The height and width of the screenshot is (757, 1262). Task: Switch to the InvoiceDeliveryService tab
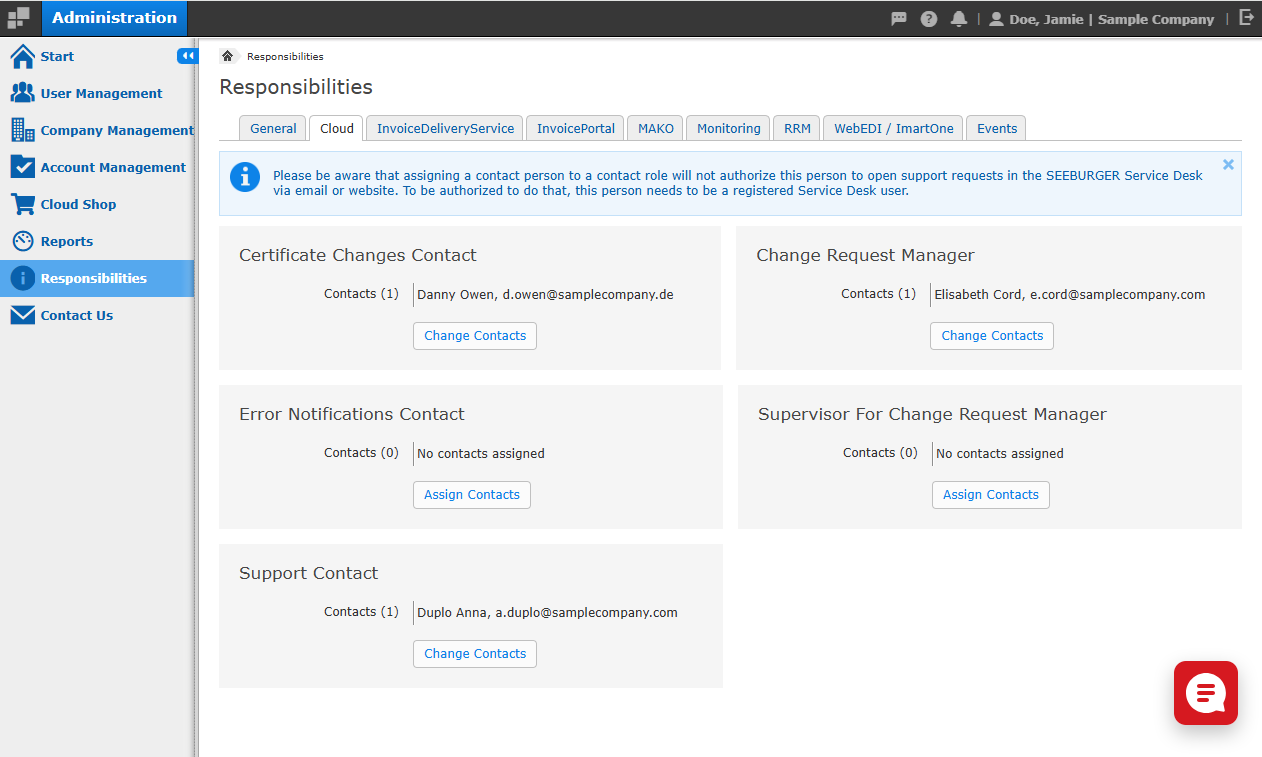445,128
